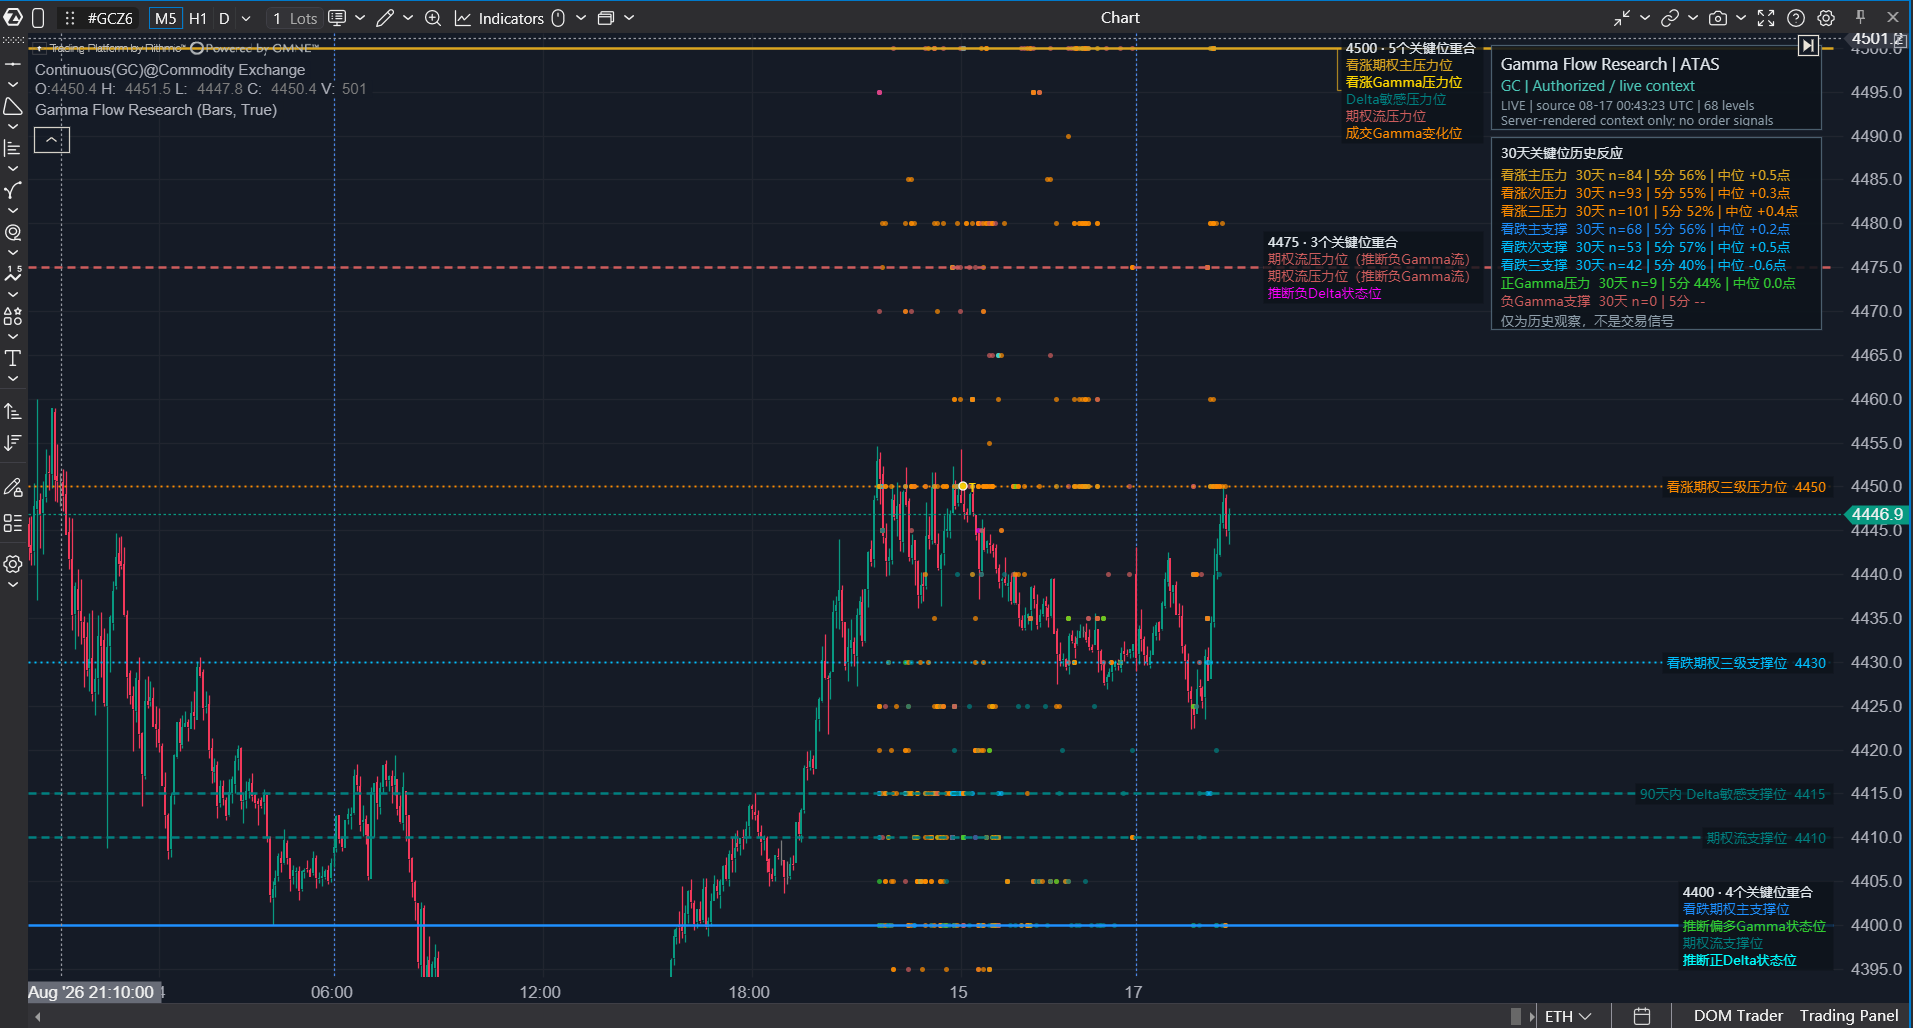Click the Aug '26 21:10:00 time label
This screenshot has height=1028, width=1913.
pyautogui.click(x=92, y=992)
